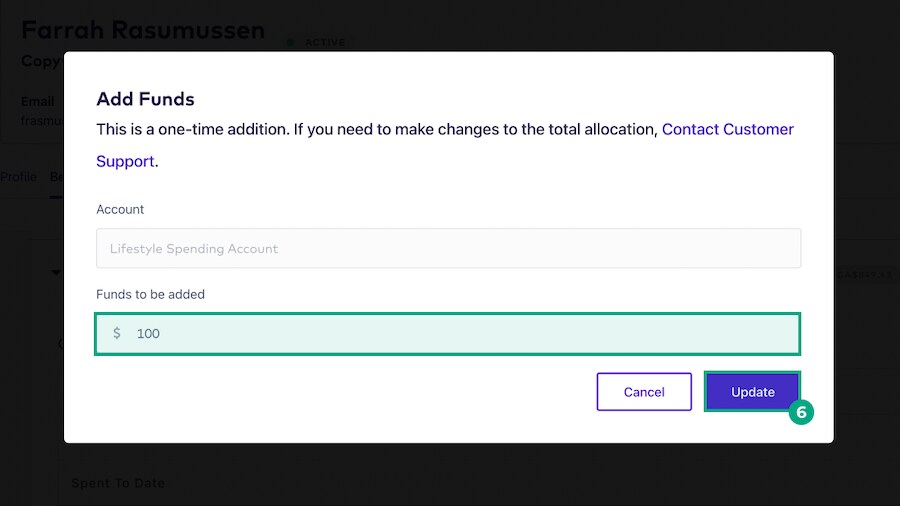Click the ACTIVE status label
Viewport: 900px width, 506px height.
325,42
